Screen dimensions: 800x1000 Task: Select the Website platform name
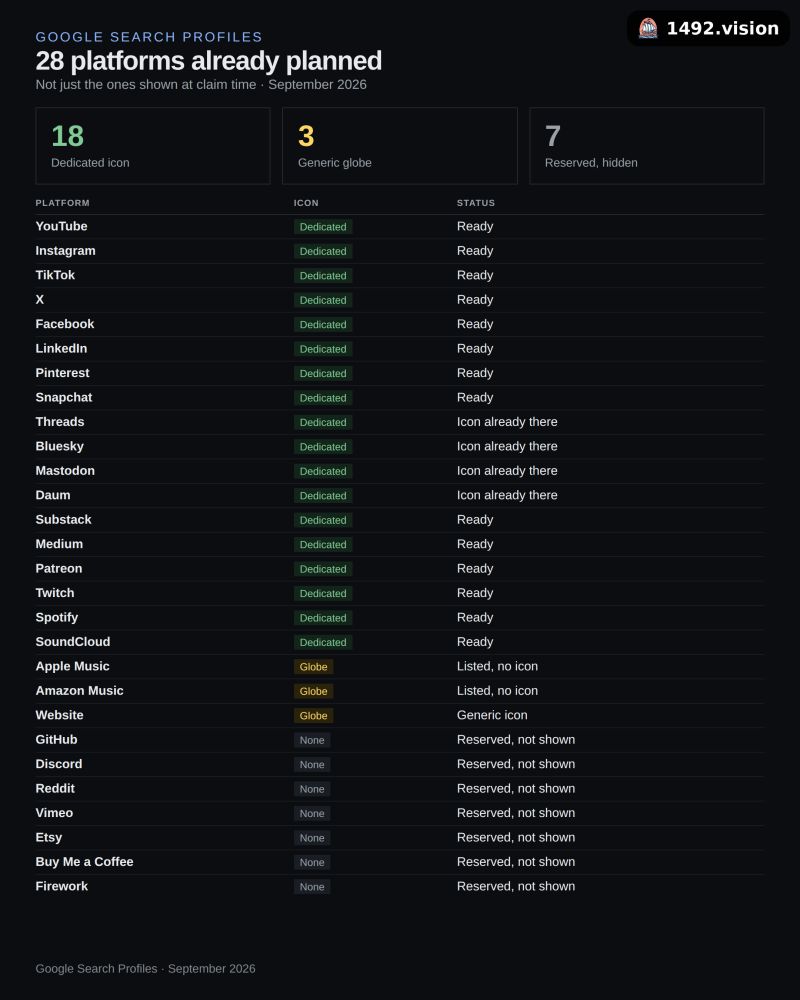pyautogui.click(x=59, y=715)
